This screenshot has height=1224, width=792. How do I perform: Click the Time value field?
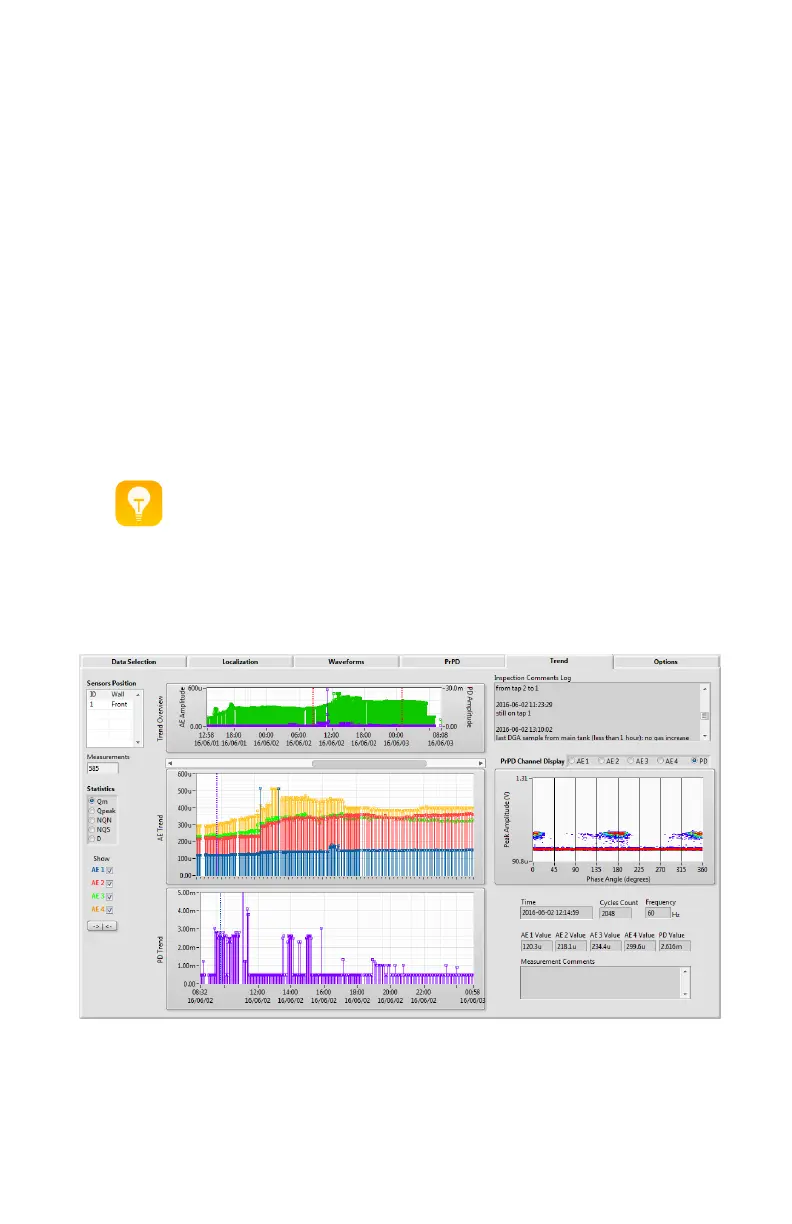click(x=556, y=912)
